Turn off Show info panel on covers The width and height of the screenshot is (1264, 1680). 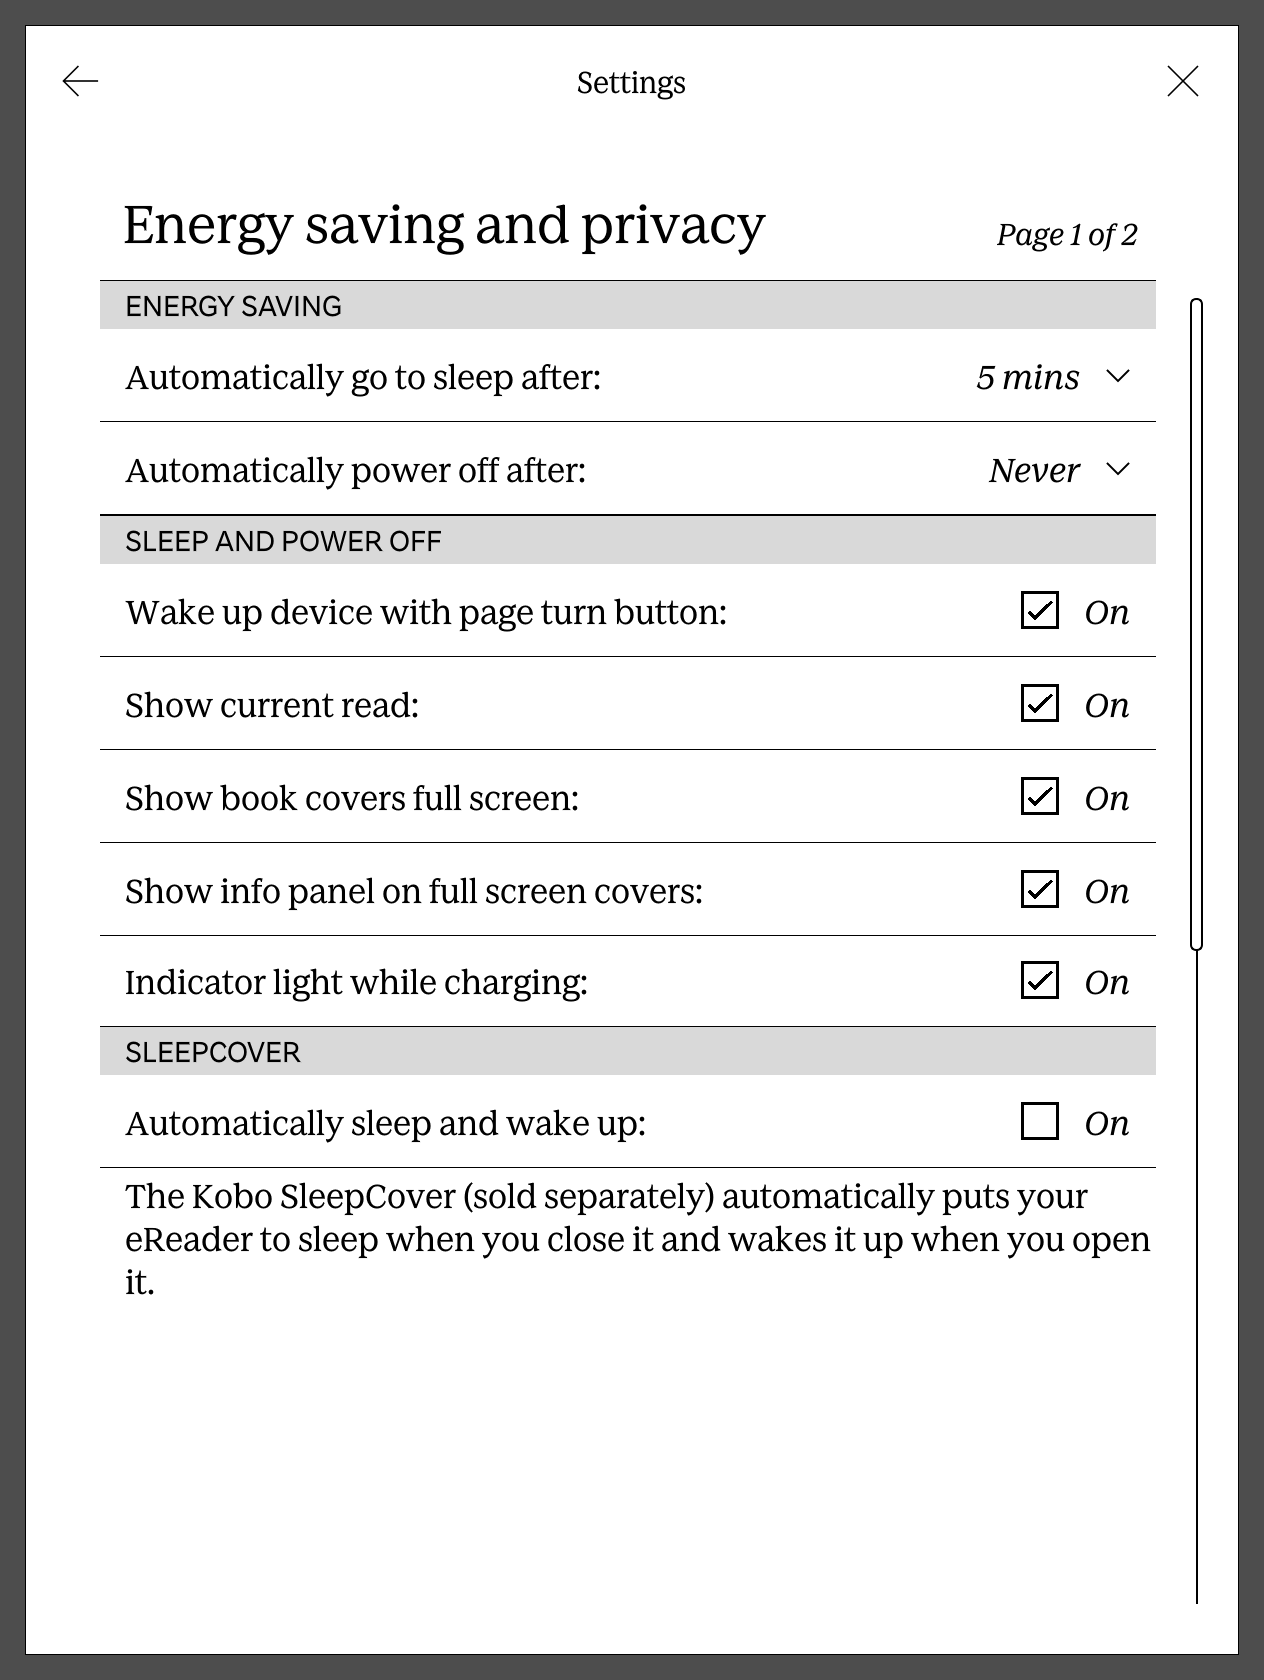pyautogui.click(x=1040, y=889)
